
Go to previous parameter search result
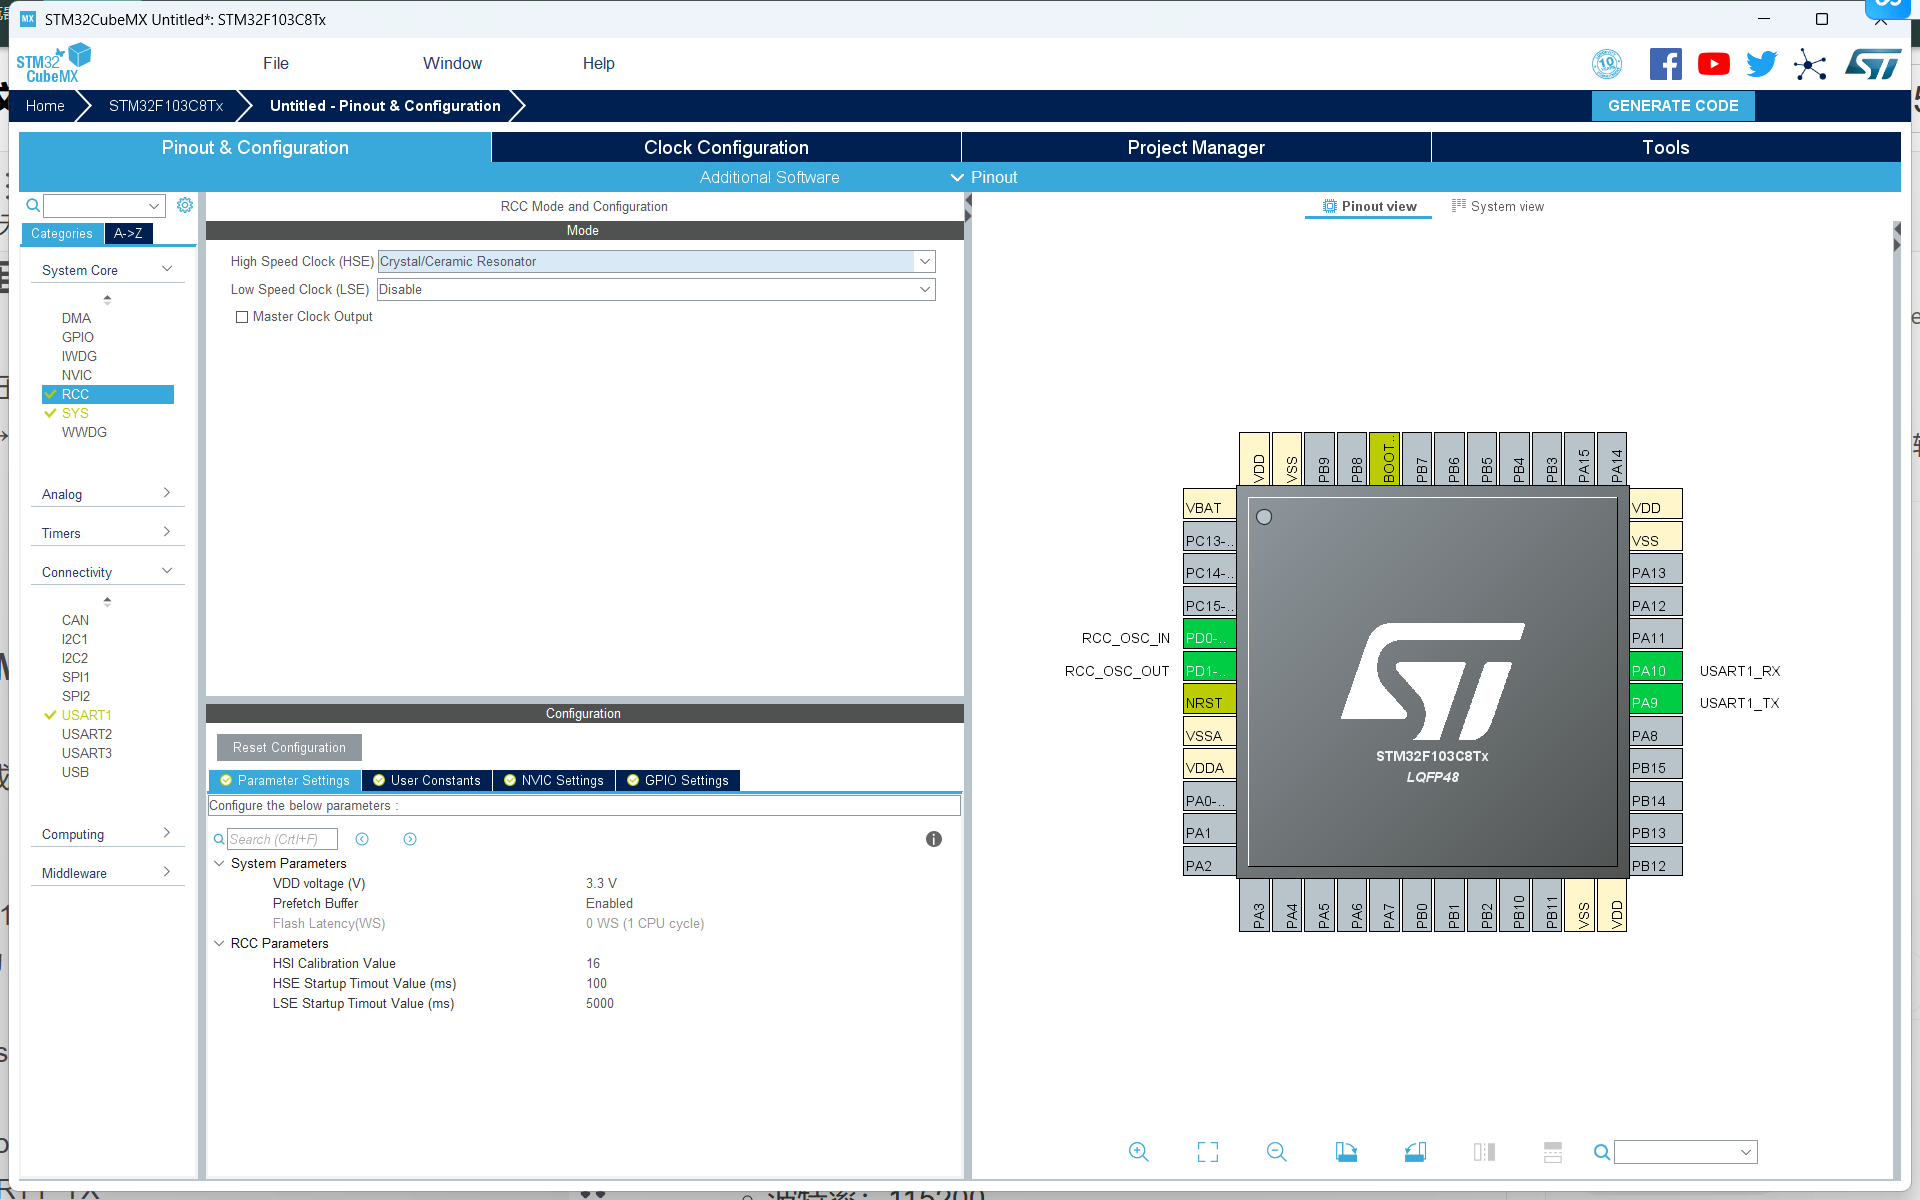coord(362,839)
